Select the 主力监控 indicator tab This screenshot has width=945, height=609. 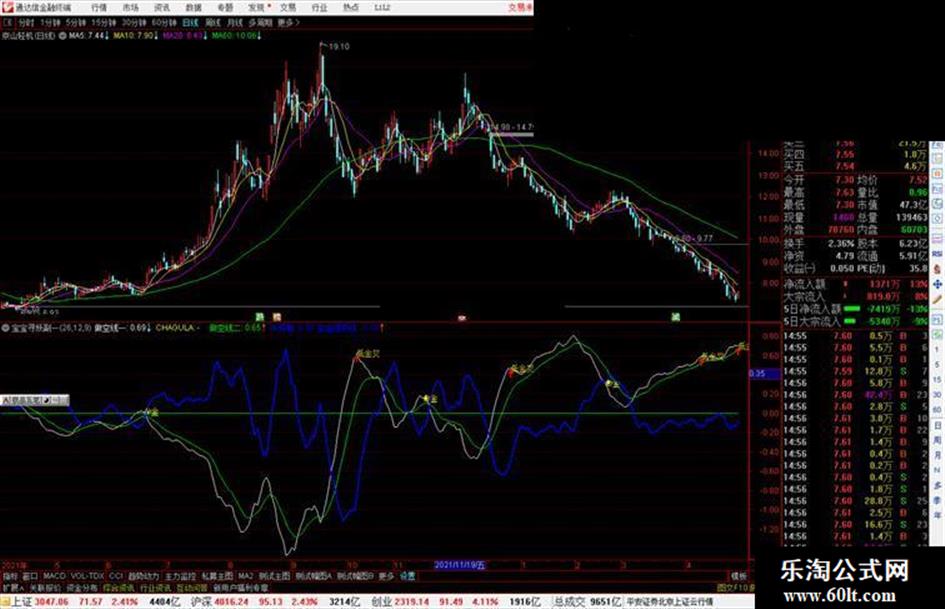point(180,576)
